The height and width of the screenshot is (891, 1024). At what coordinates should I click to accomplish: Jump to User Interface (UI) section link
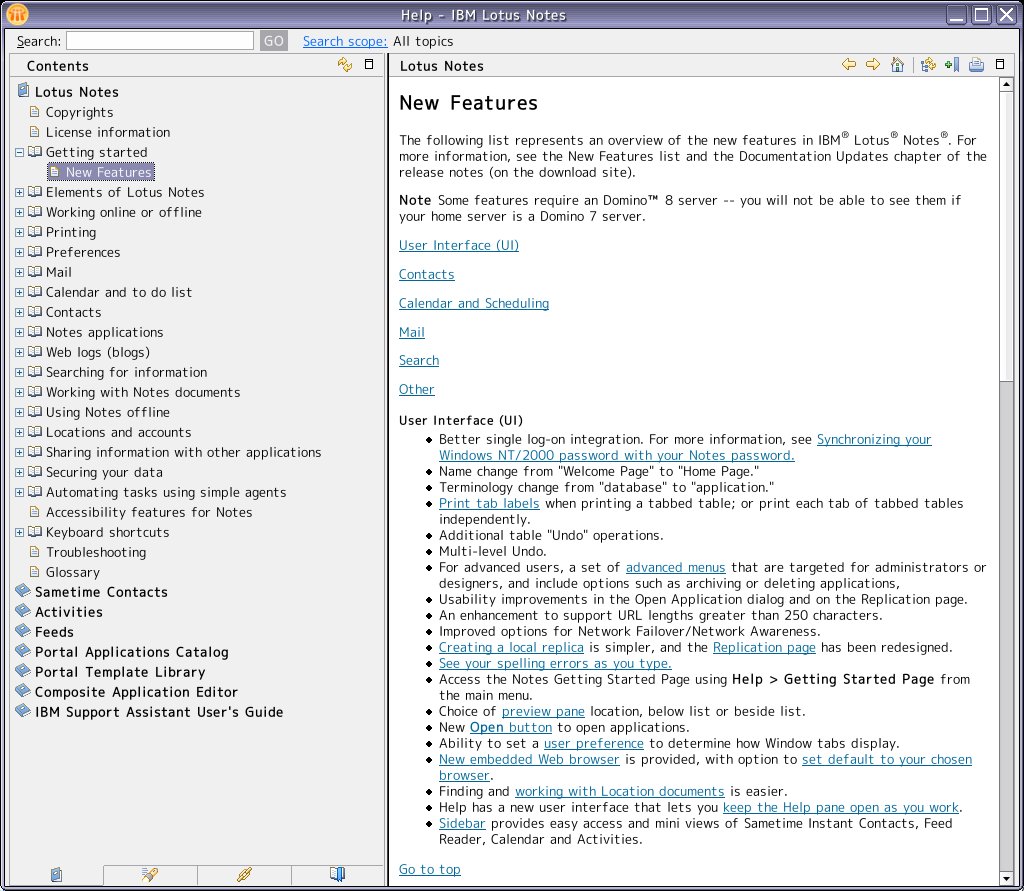pos(459,245)
